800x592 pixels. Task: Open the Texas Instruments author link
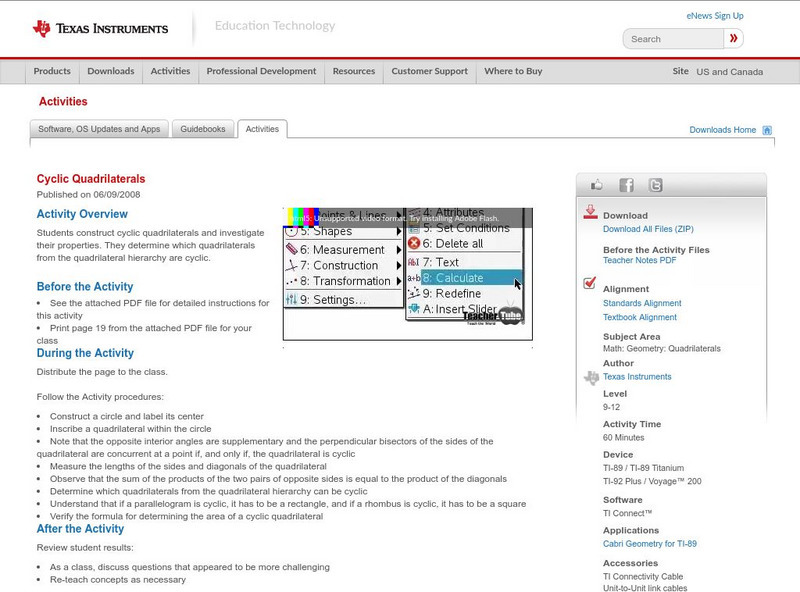(637, 377)
